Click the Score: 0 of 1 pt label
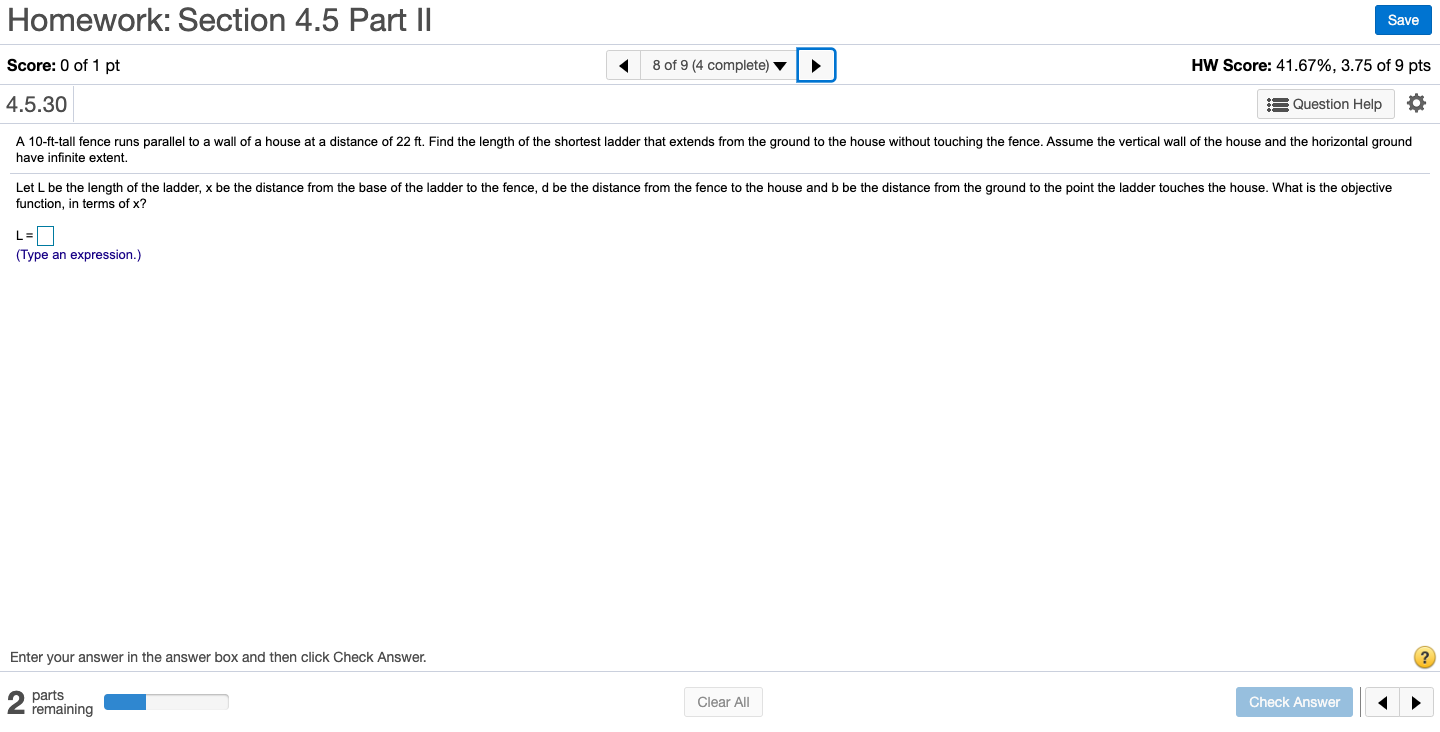This screenshot has height=732, width=1440. pos(63,66)
